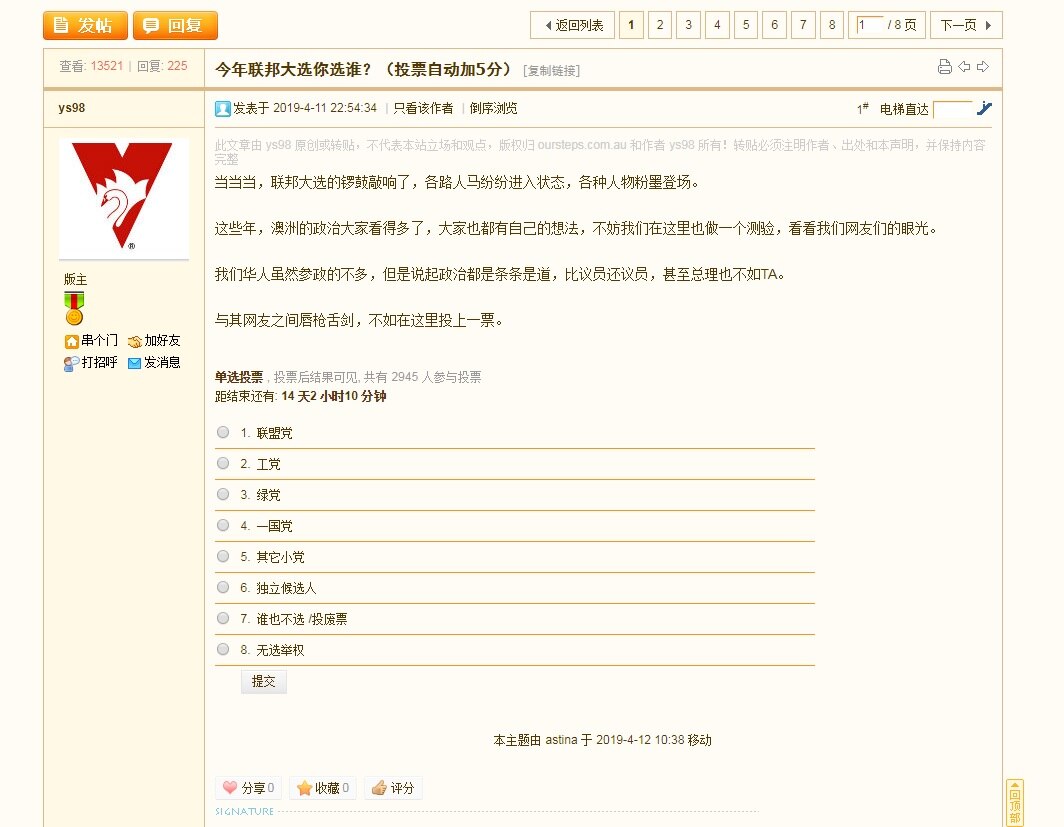Click the page number input field
The image size is (1064, 827).
coord(868,25)
